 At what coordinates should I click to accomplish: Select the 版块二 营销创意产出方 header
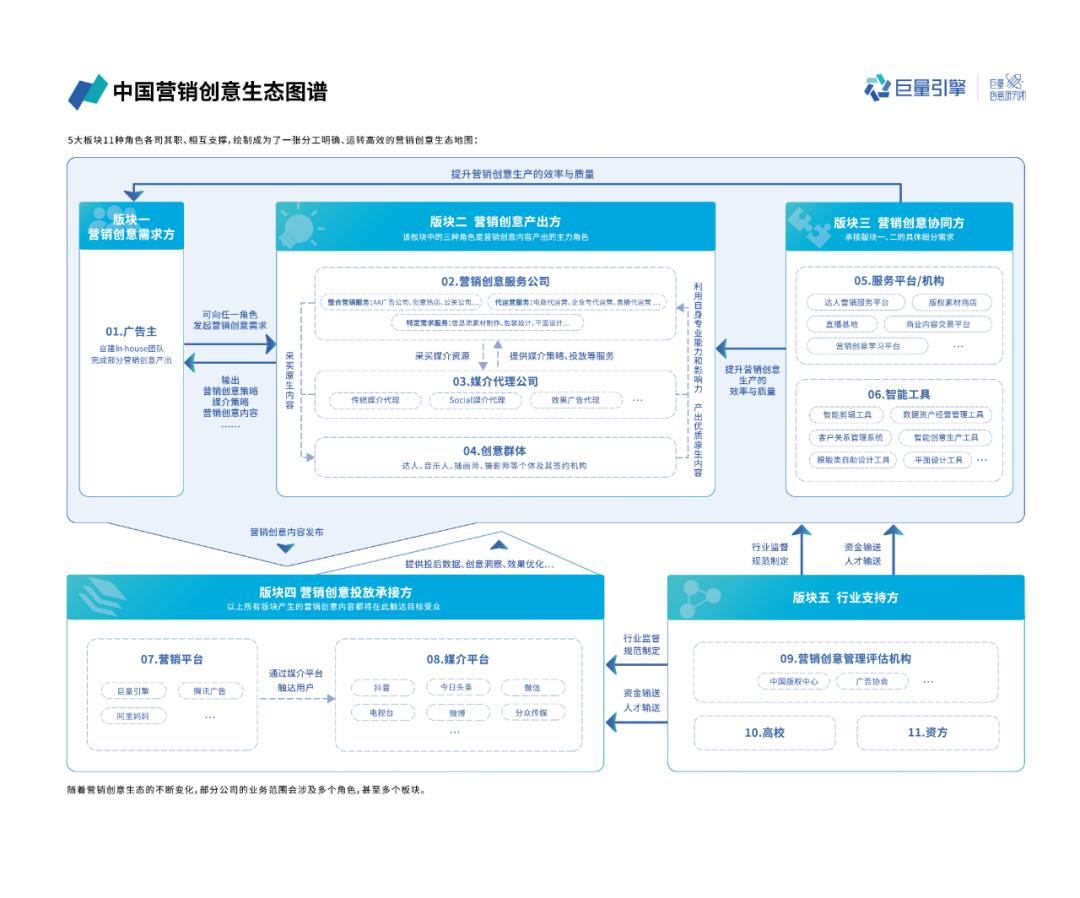495,227
